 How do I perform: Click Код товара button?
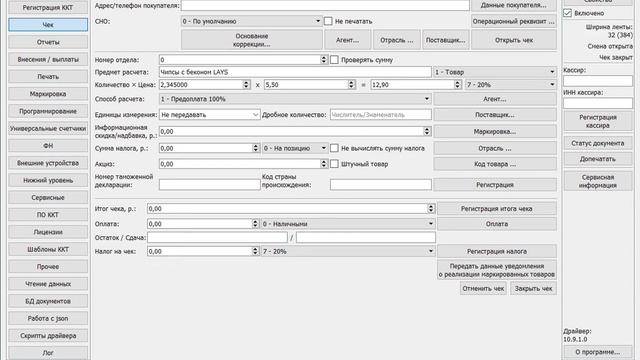click(495, 164)
